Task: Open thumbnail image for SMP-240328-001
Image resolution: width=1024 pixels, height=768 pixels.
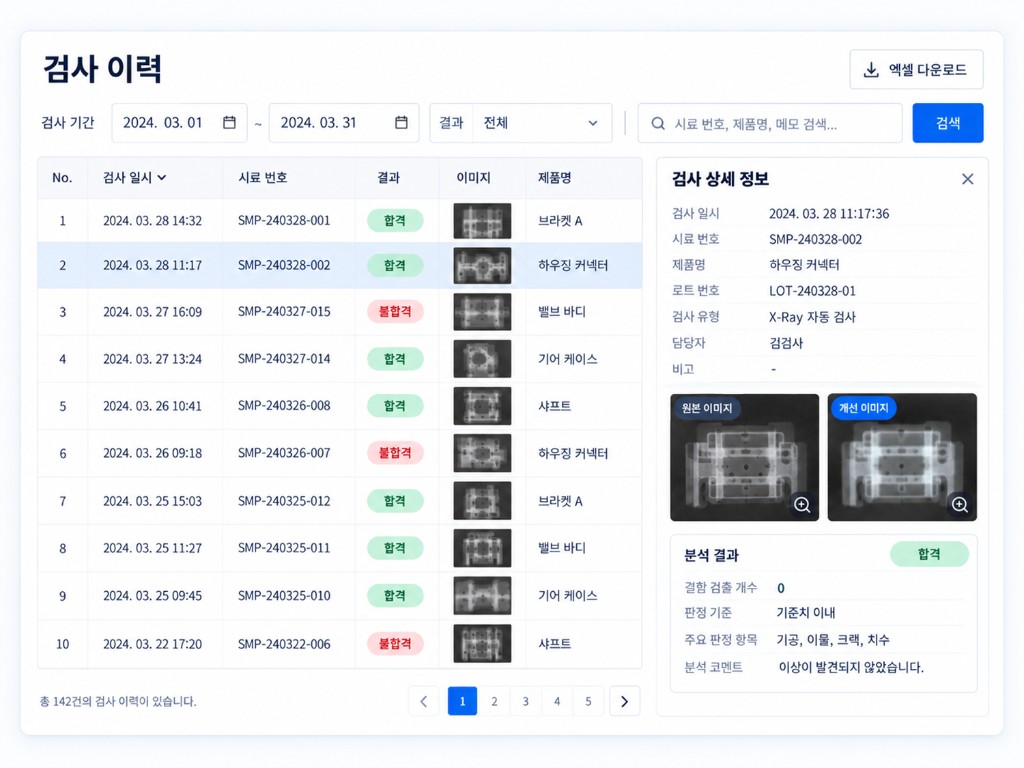Action: pyautogui.click(x=483, y=221)
